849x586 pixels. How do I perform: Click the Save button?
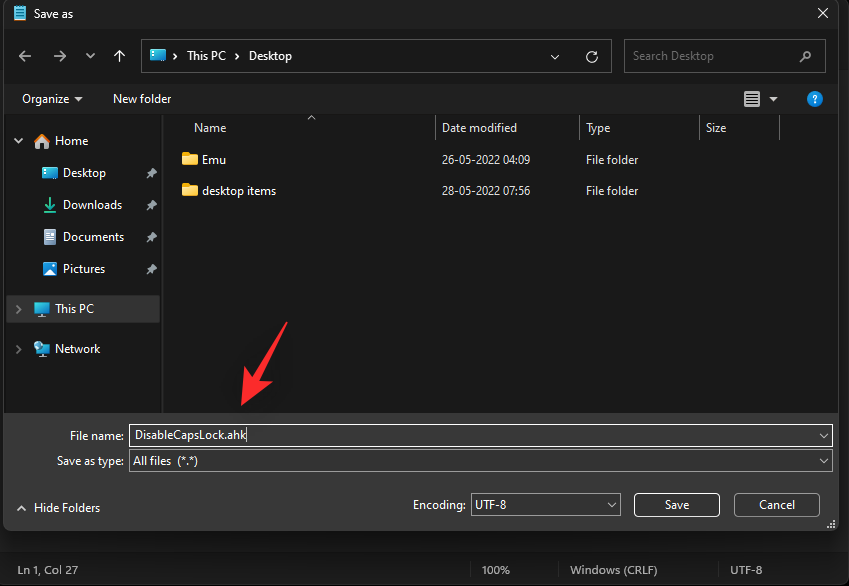click(x=677, y=505)
